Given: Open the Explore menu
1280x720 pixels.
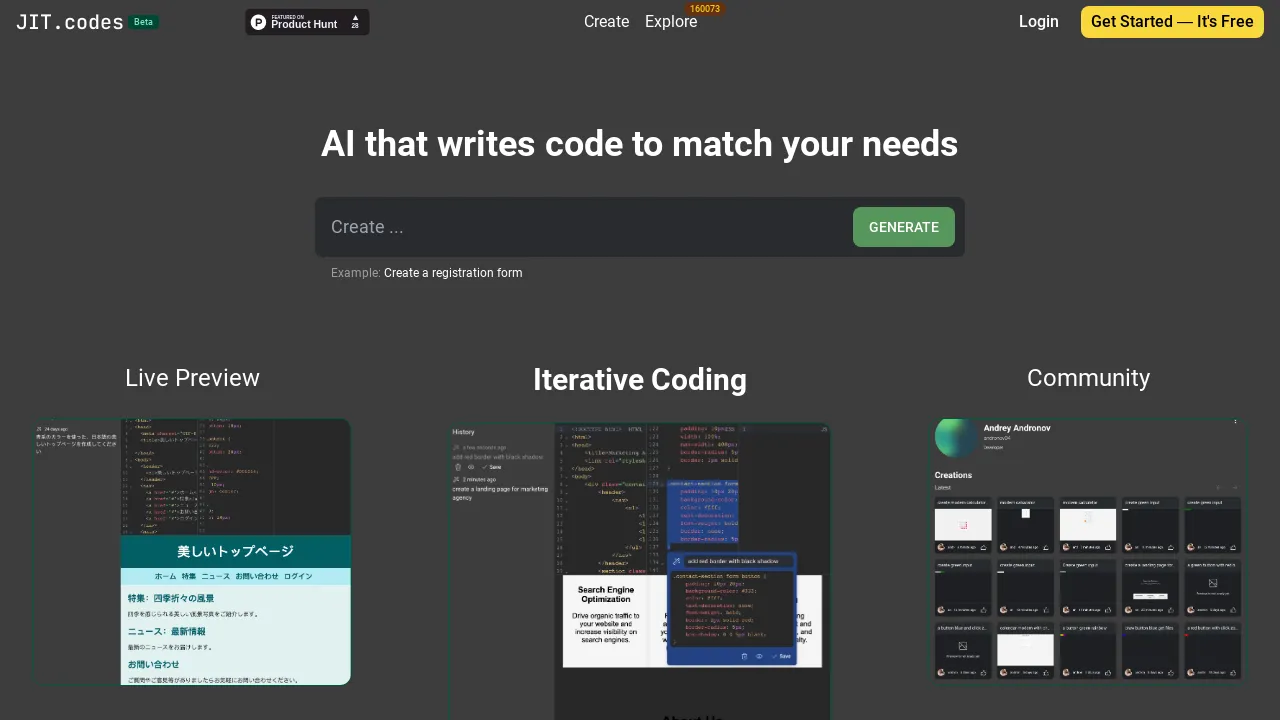Looking at the screenshot, I should [x=670, y=21].
